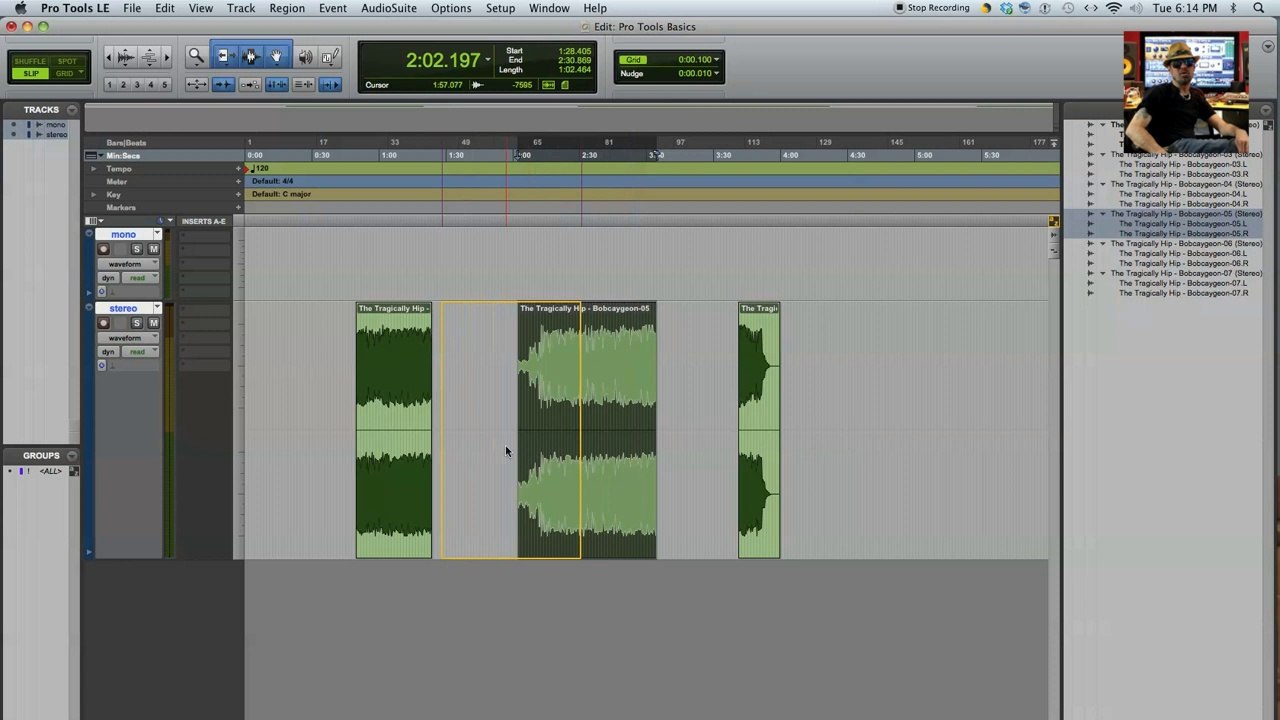
Task: Open stereo track waveform view selector
Action: (x=128, y=338)
